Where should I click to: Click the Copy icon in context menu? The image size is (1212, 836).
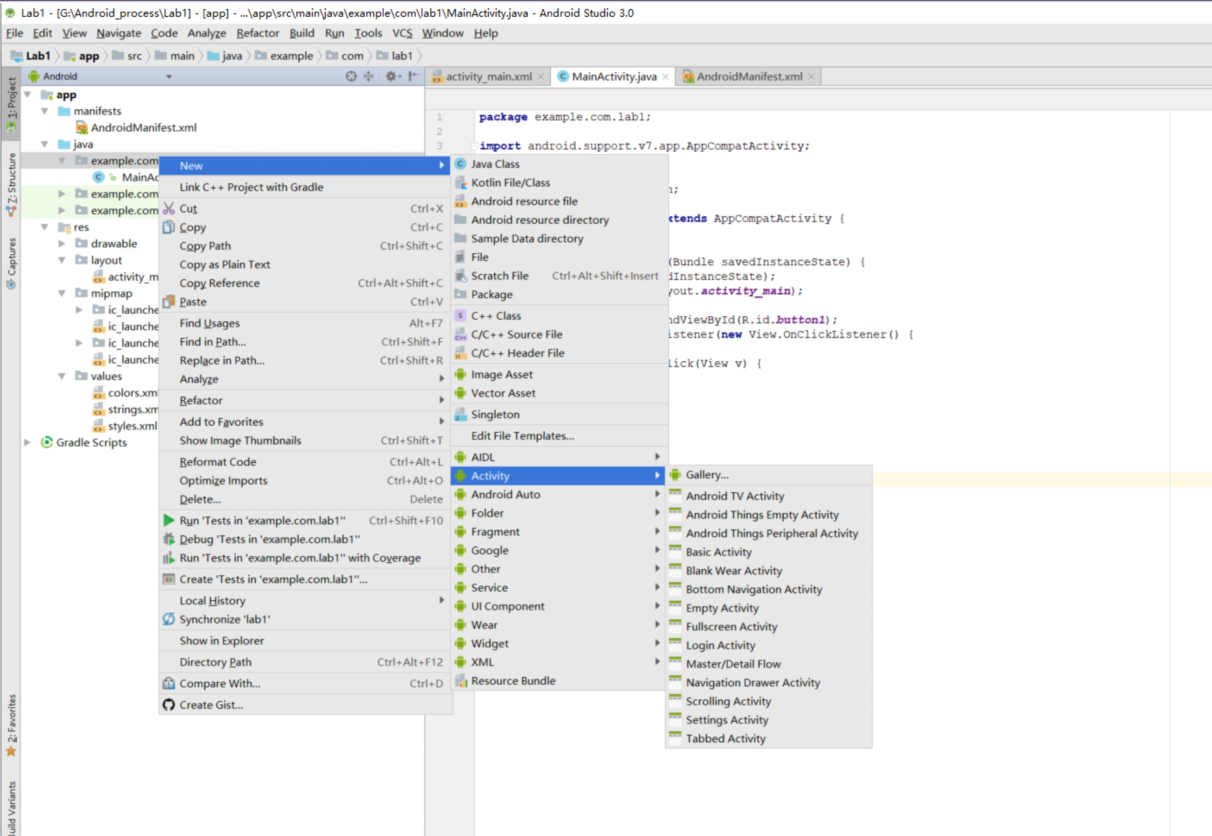pyautogui.click(x=169, y=228)
